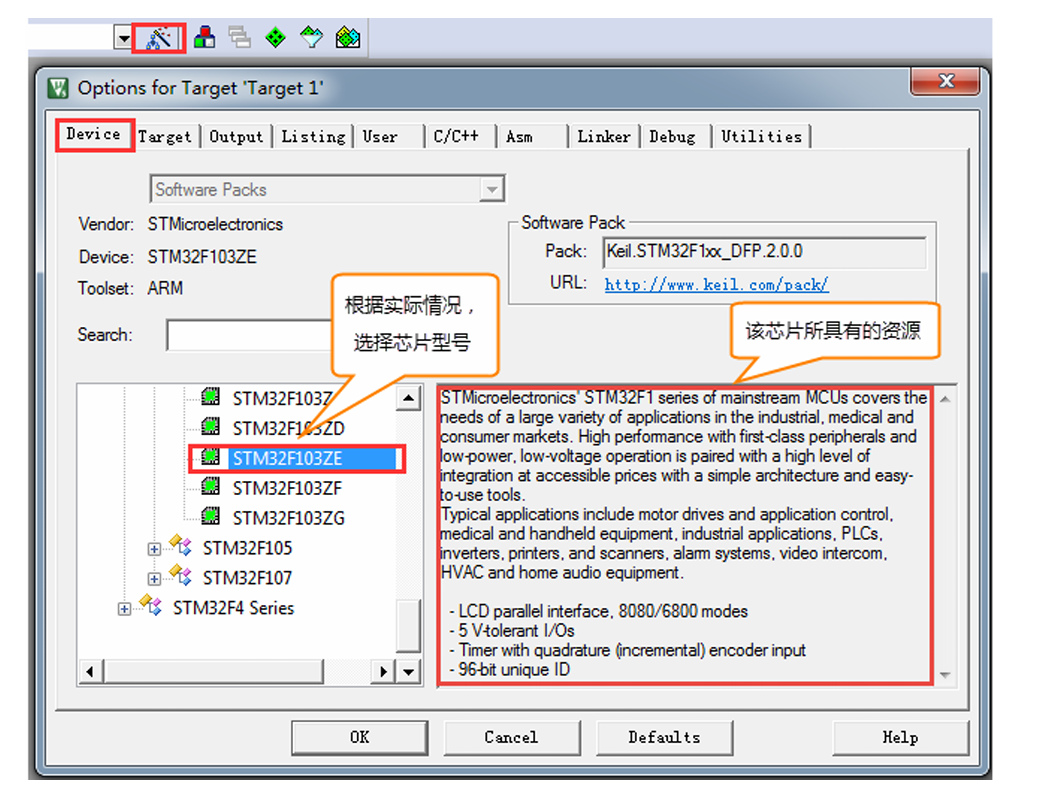Select the STM32F107 family entry
Image resolution: width=1050 pixels, height=788 pixels.
[x=247, y=578]
